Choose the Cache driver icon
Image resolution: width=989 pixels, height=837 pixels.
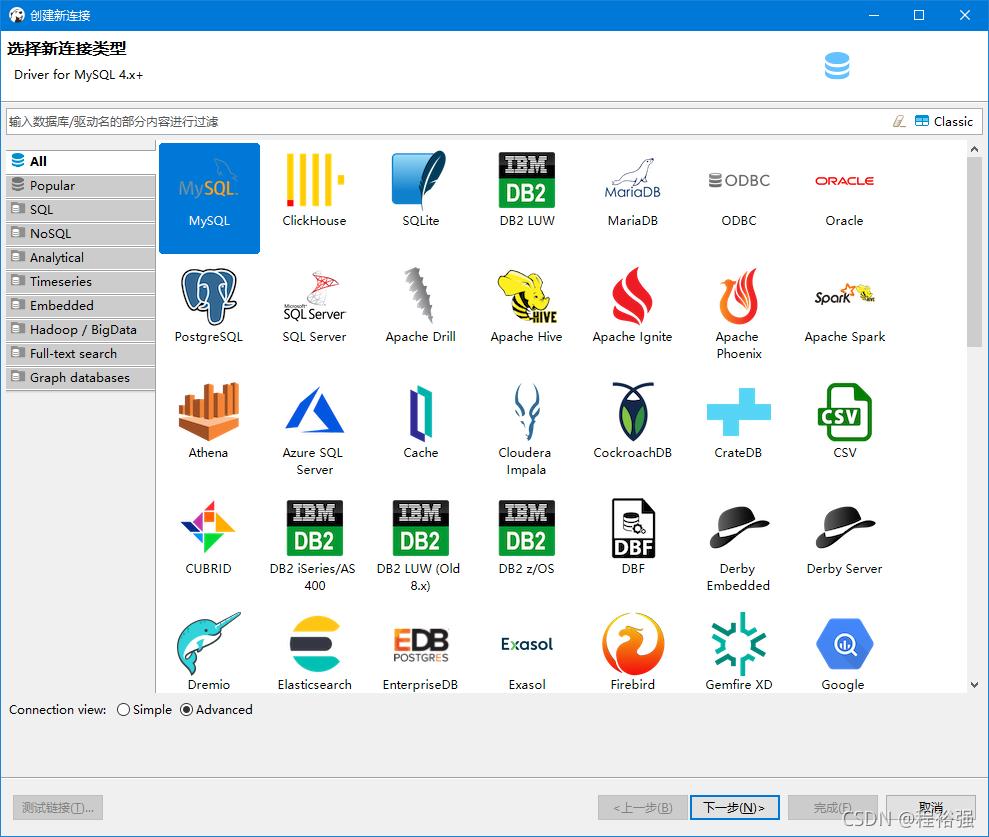(x=420, y=413)
